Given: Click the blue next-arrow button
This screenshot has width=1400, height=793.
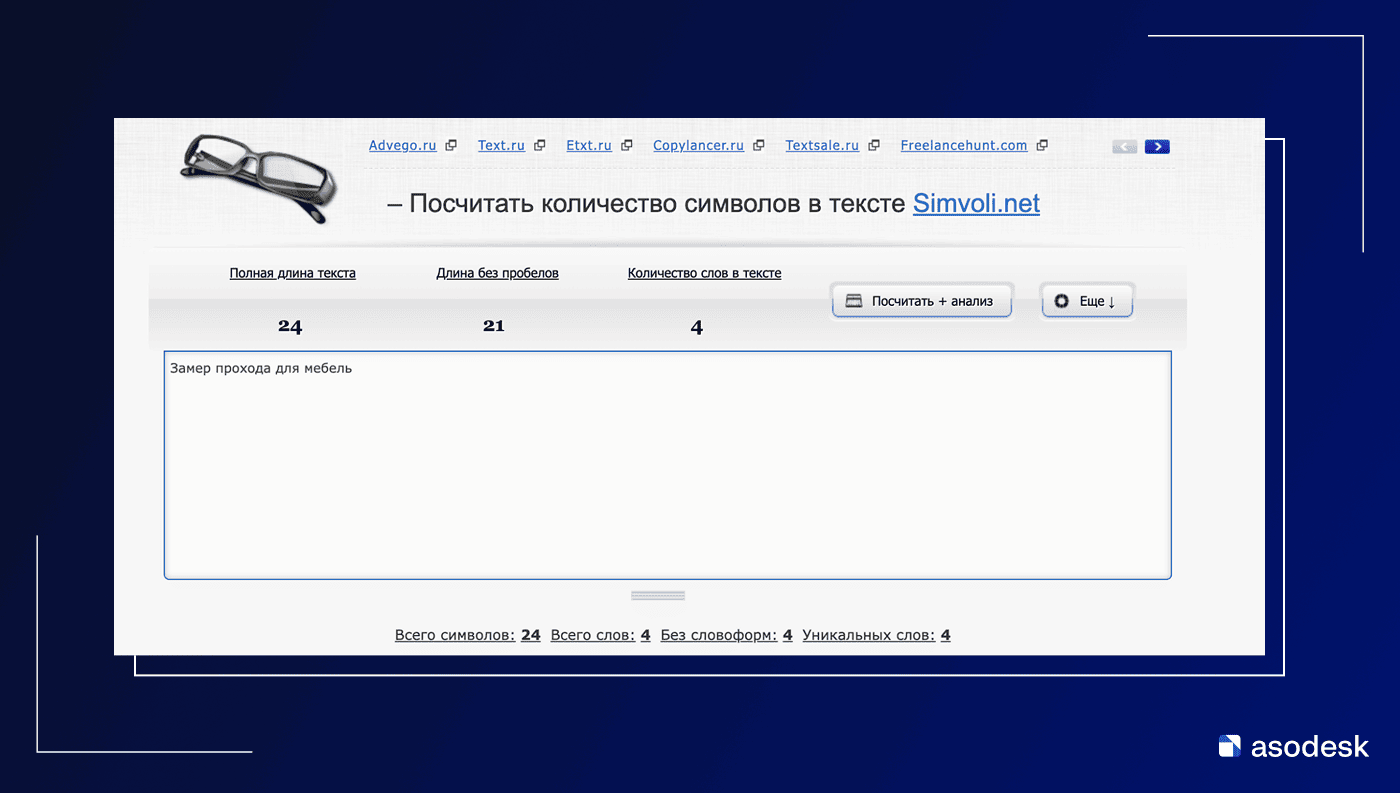Looking at the screenshot, I should [1157, 147].
